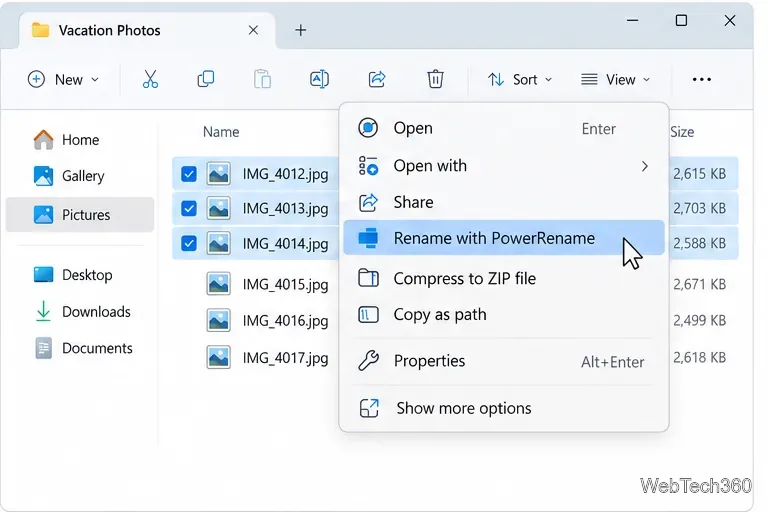Open Properties from context menu
The image size is (768, 512).
tap(504, 361)
